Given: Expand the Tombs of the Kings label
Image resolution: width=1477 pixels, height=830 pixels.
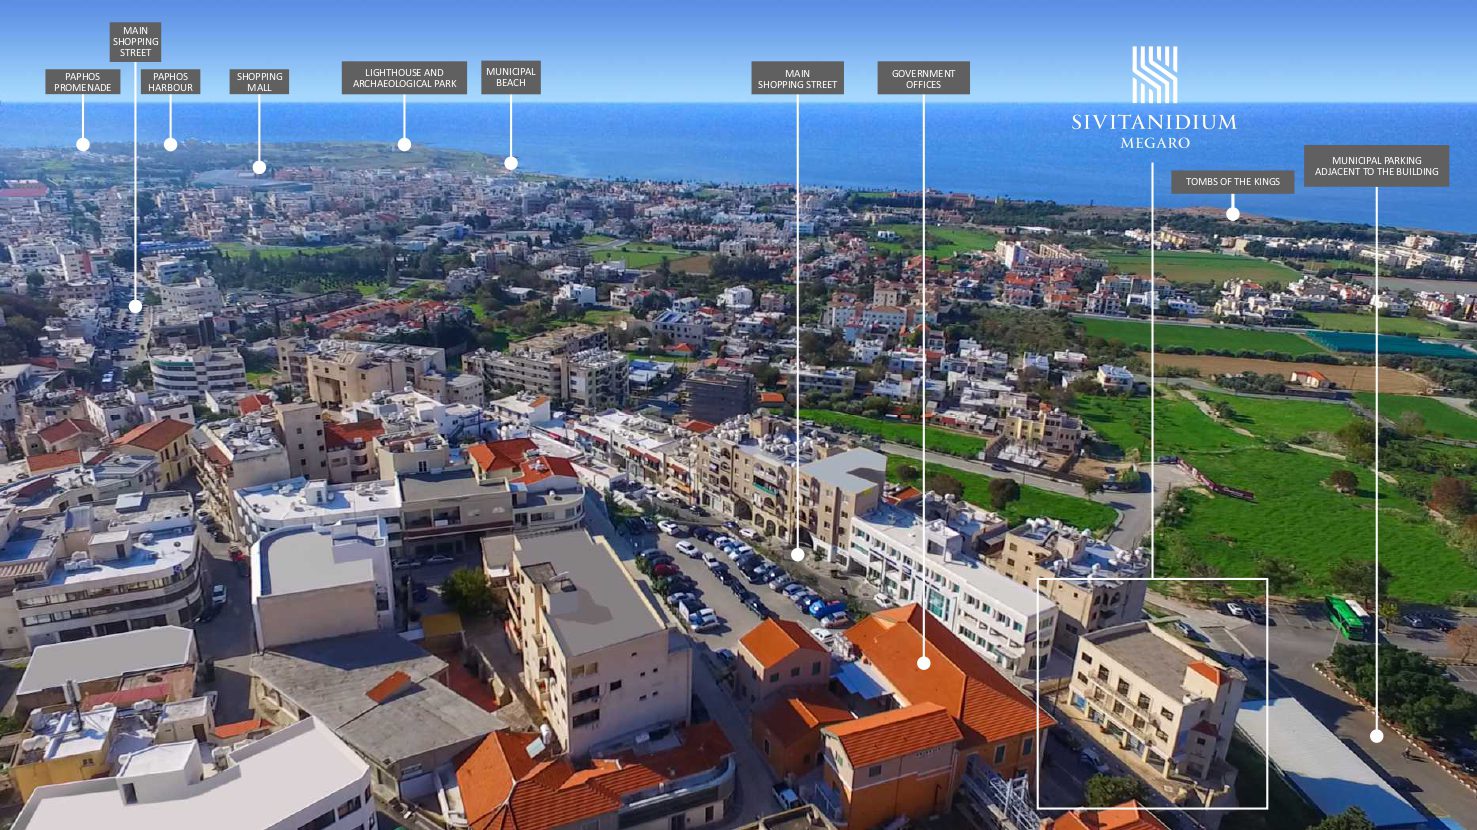Looking at the screenshot, I should 1231,182.
